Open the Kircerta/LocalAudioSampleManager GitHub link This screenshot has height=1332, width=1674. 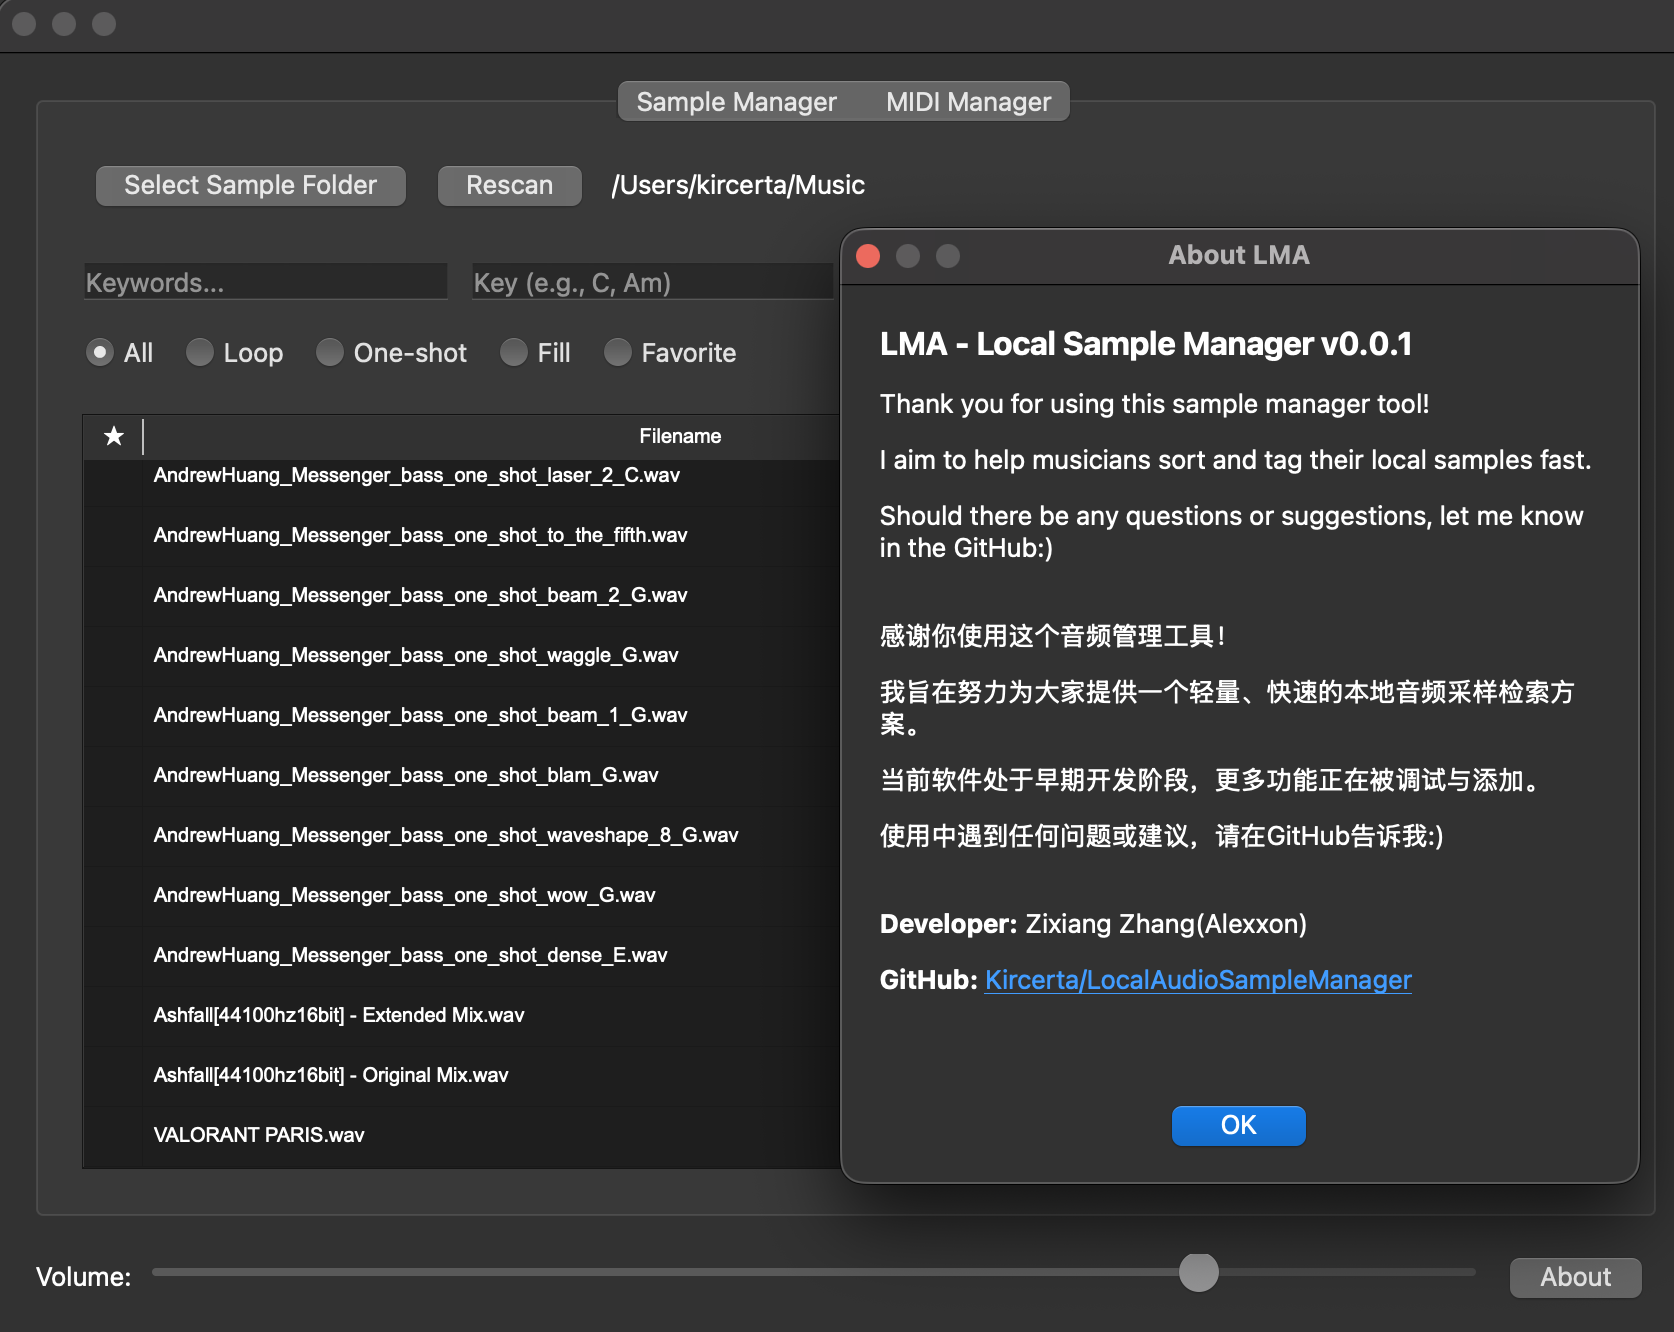(1197, 980)
